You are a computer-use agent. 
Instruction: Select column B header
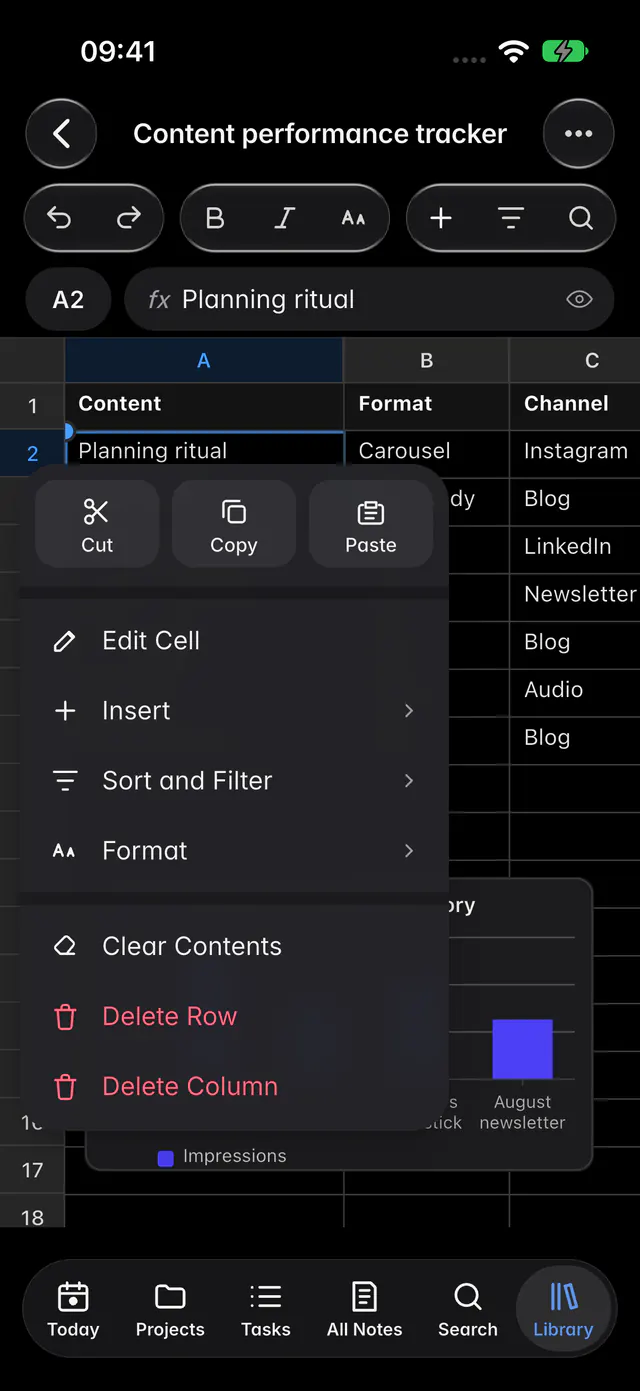pyautogui.click(x=426, y=360)
